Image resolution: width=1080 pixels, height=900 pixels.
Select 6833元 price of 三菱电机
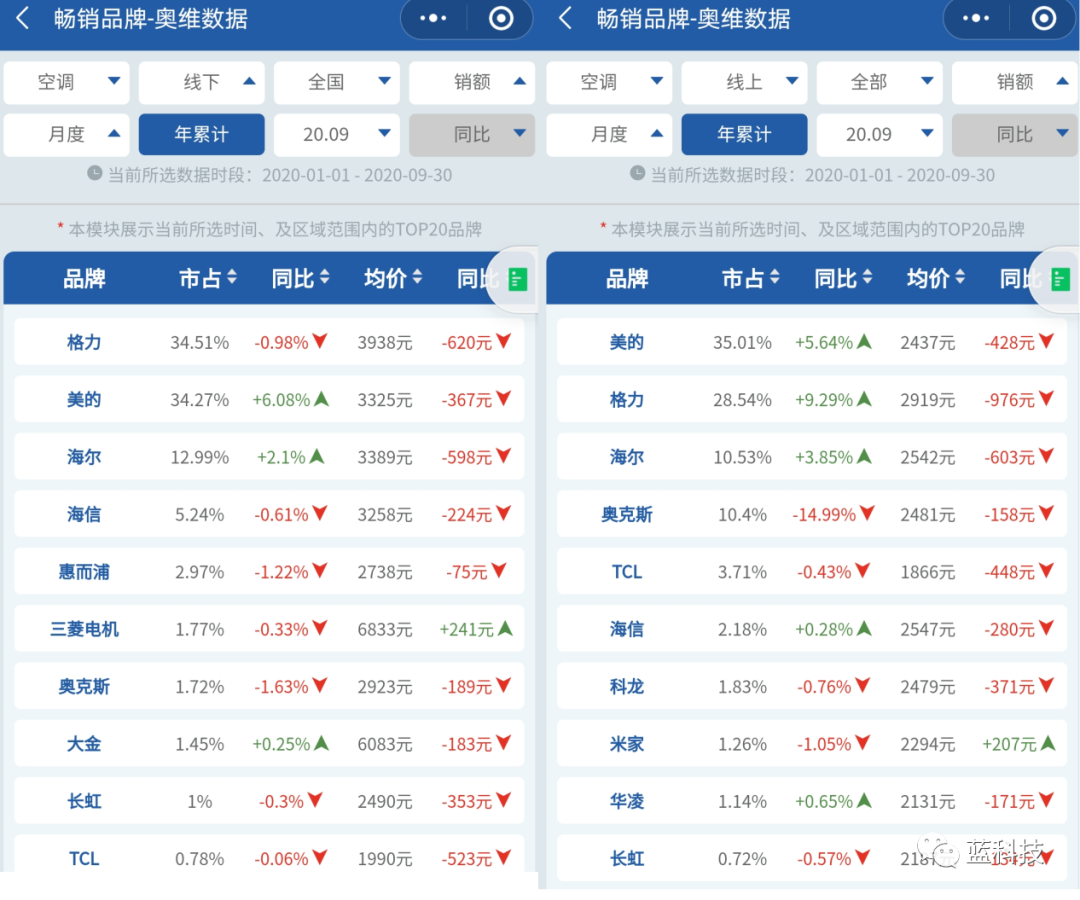[x=385, y=629]
